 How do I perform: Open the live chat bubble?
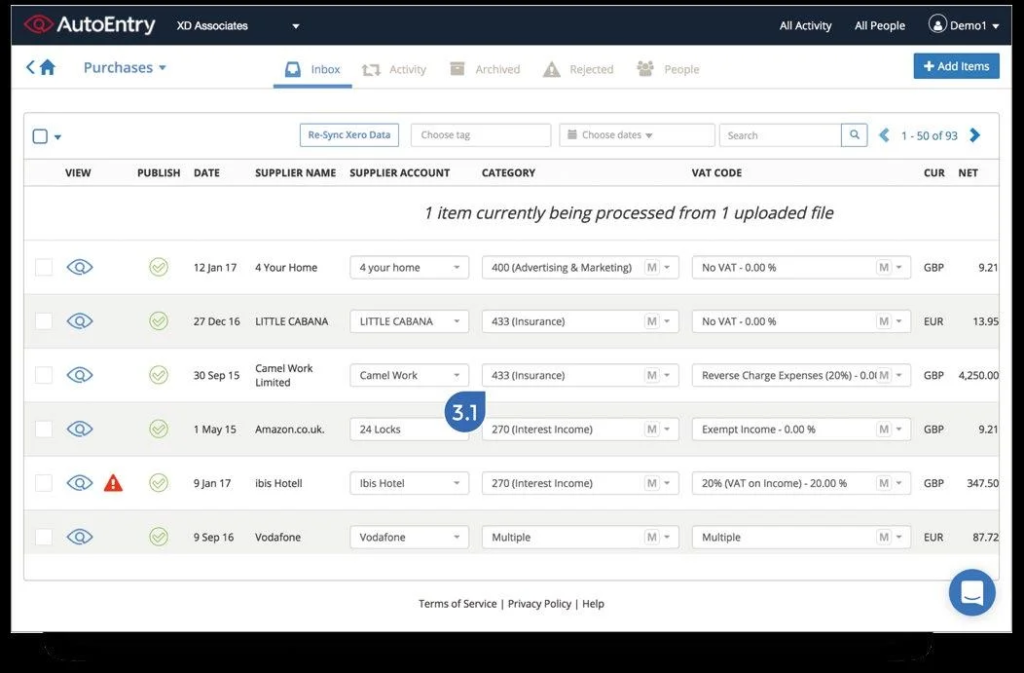[x=971, y=592]
